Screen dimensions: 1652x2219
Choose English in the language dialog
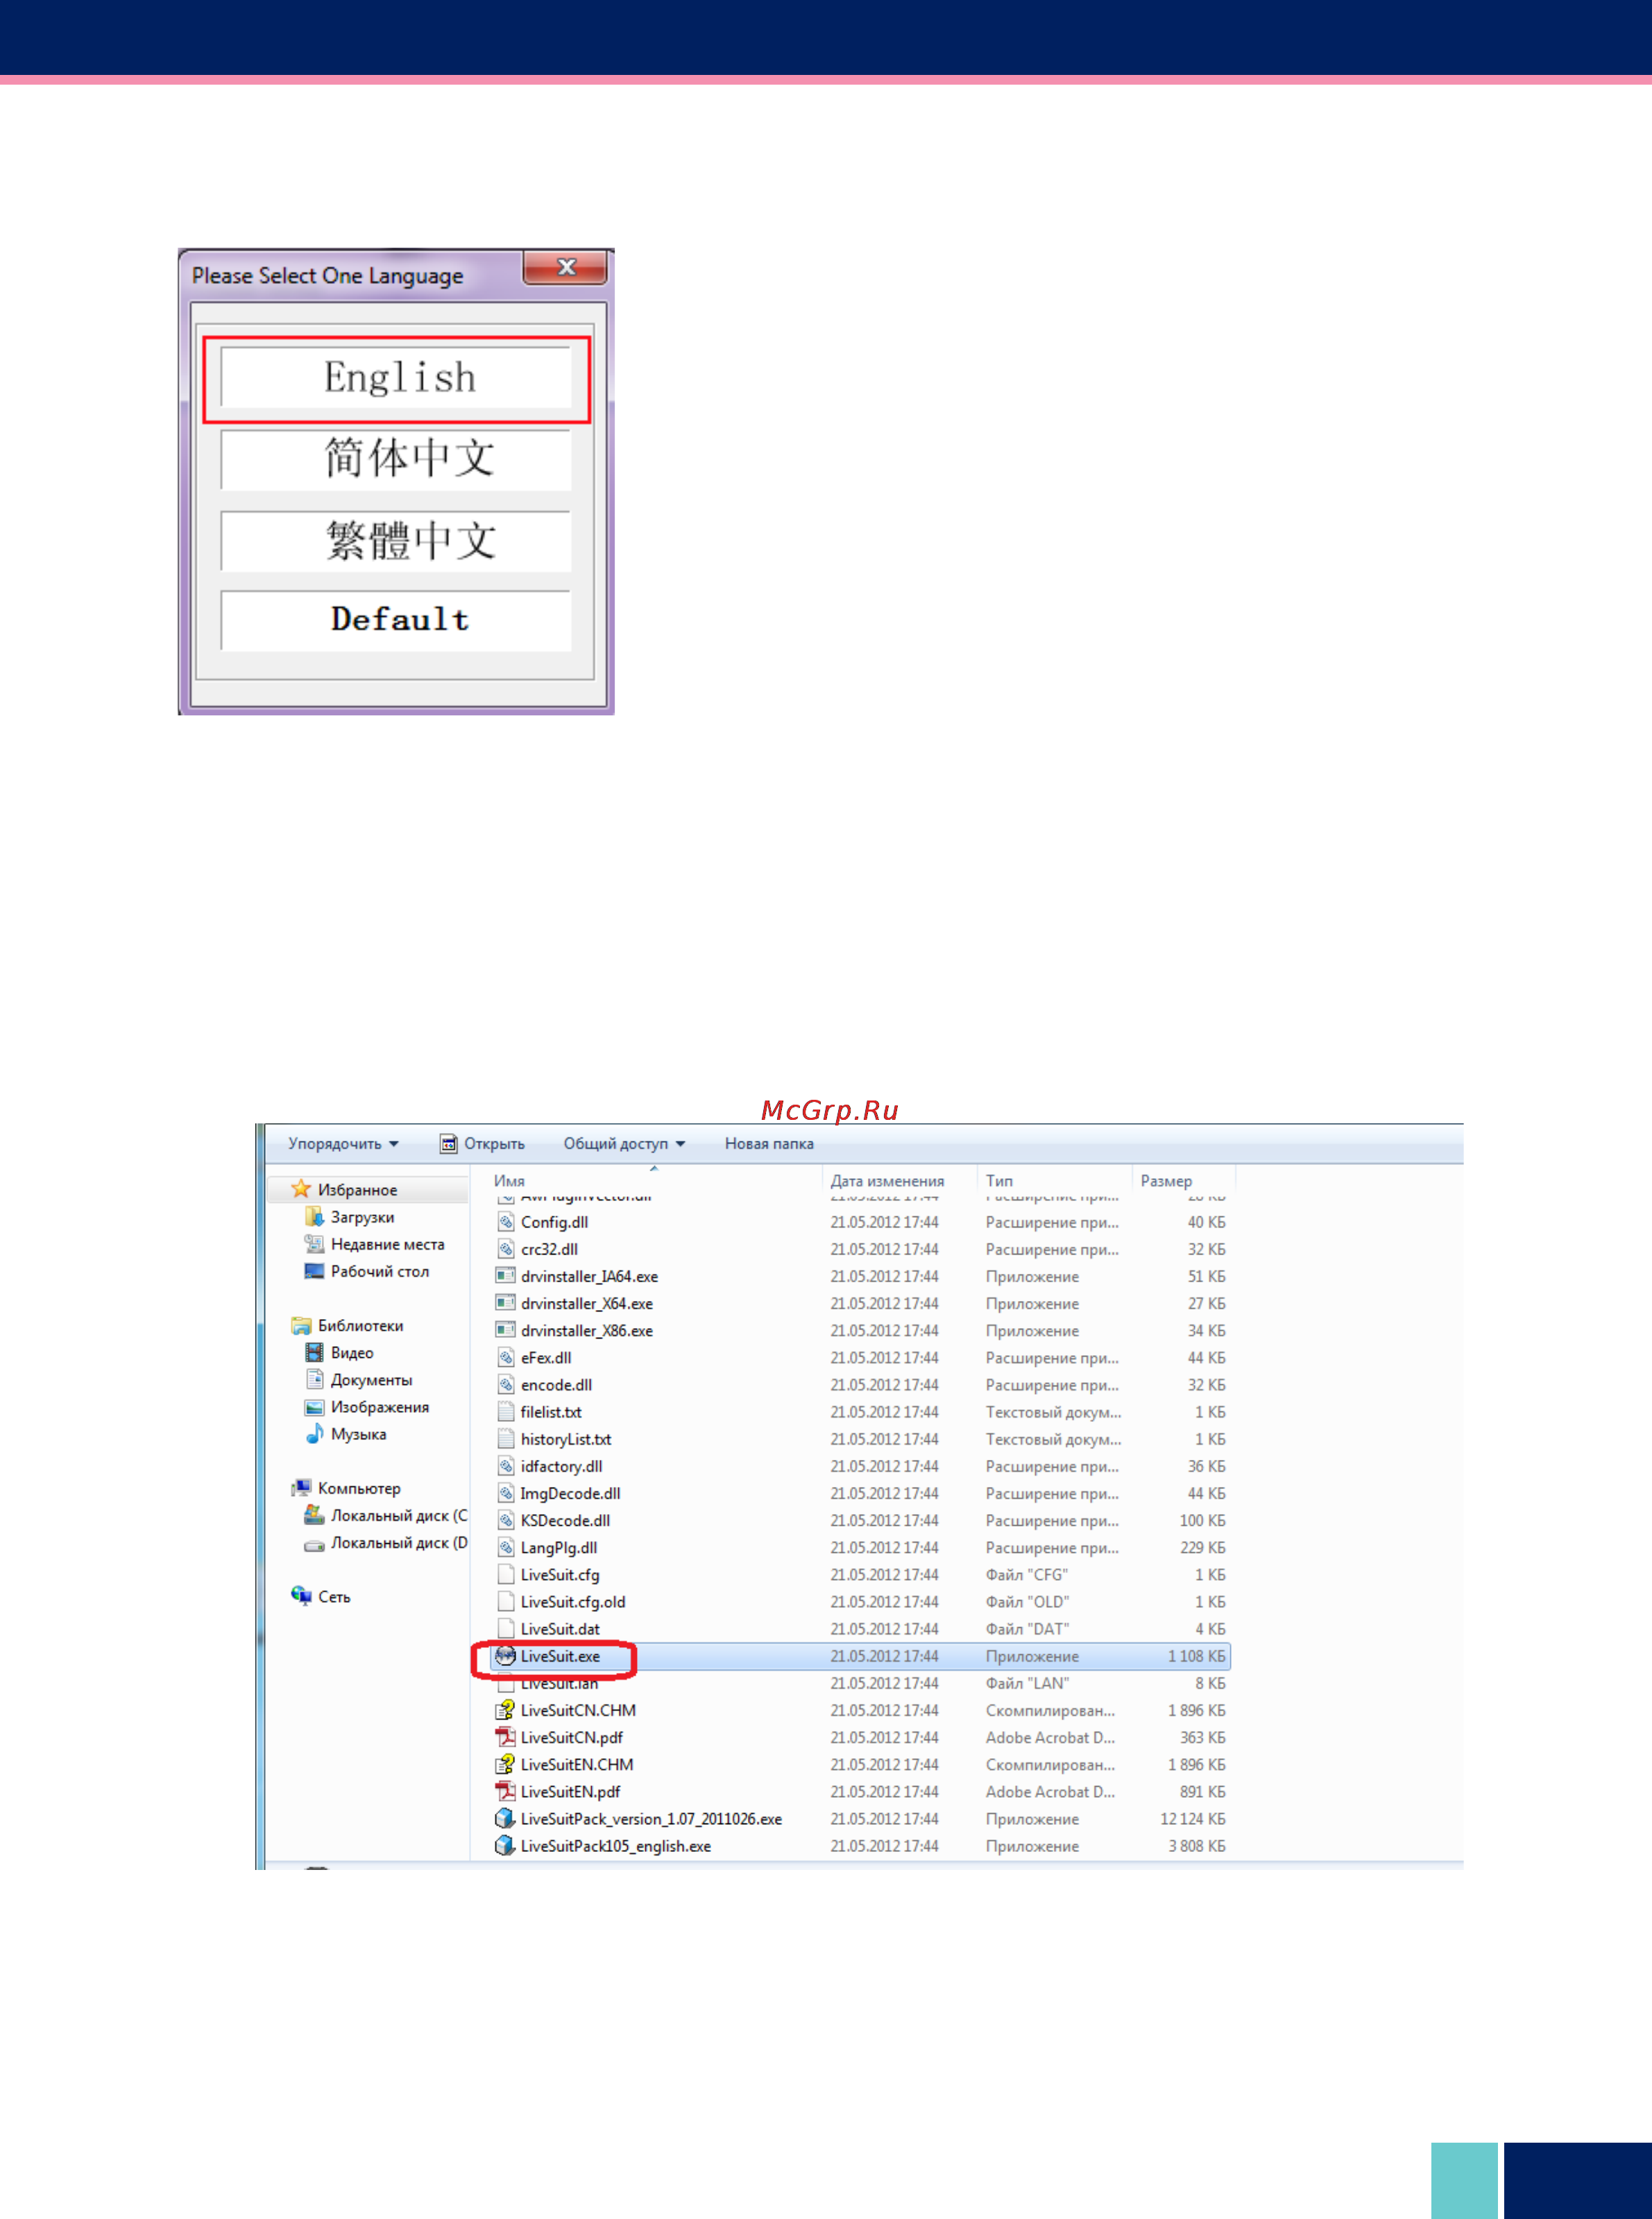396,377
